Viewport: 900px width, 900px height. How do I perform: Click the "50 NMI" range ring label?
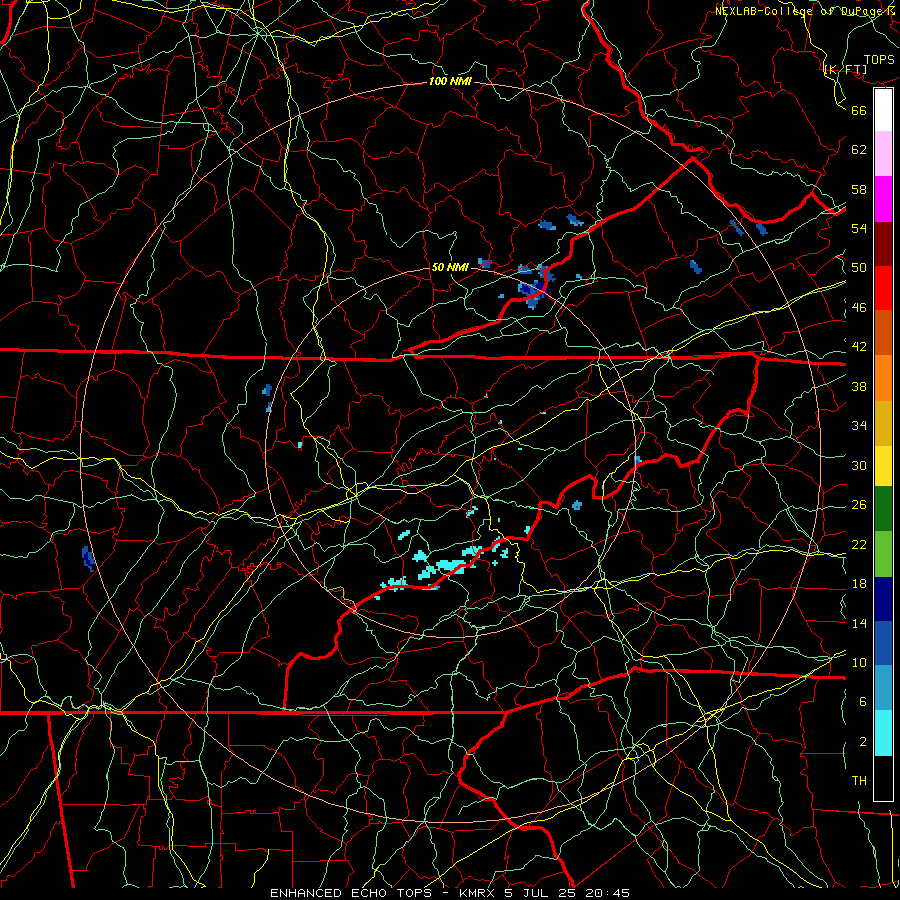pyautogui.click(x=450, y=267)
